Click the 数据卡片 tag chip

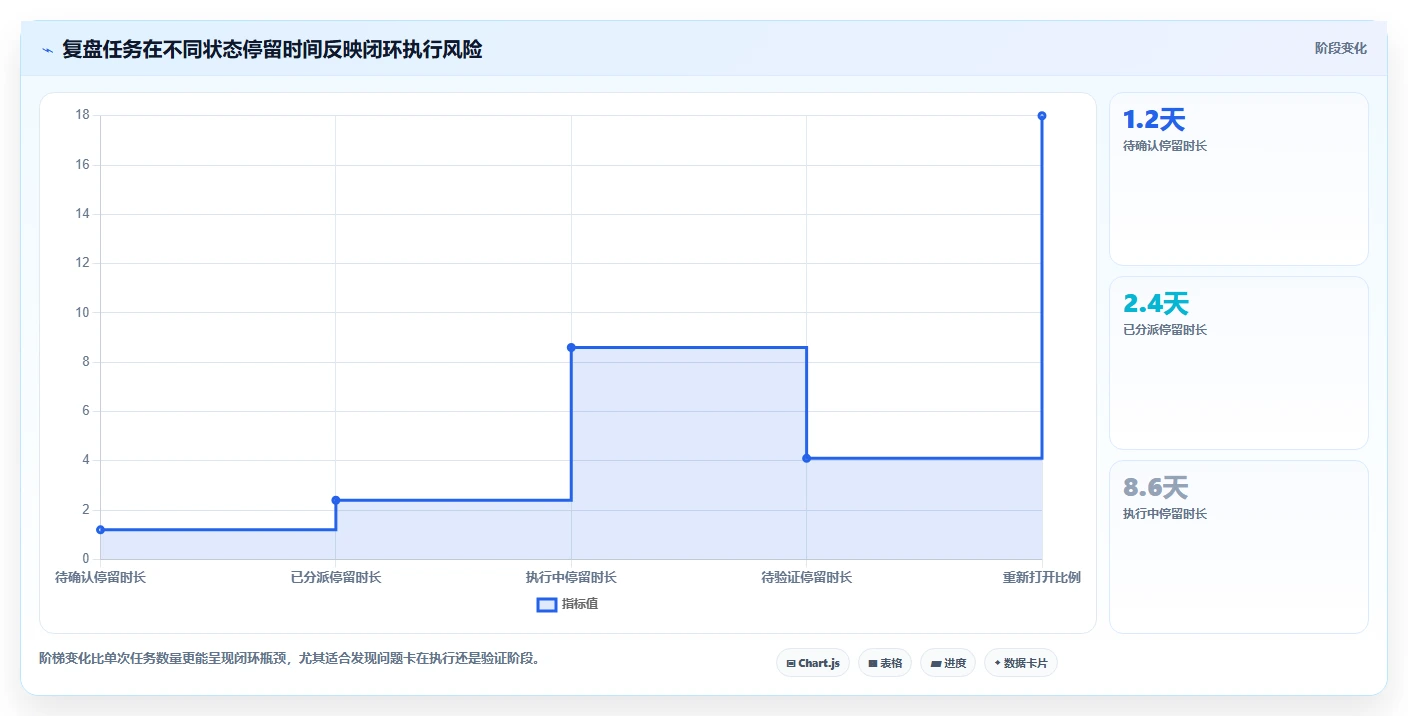[1021, 663]
